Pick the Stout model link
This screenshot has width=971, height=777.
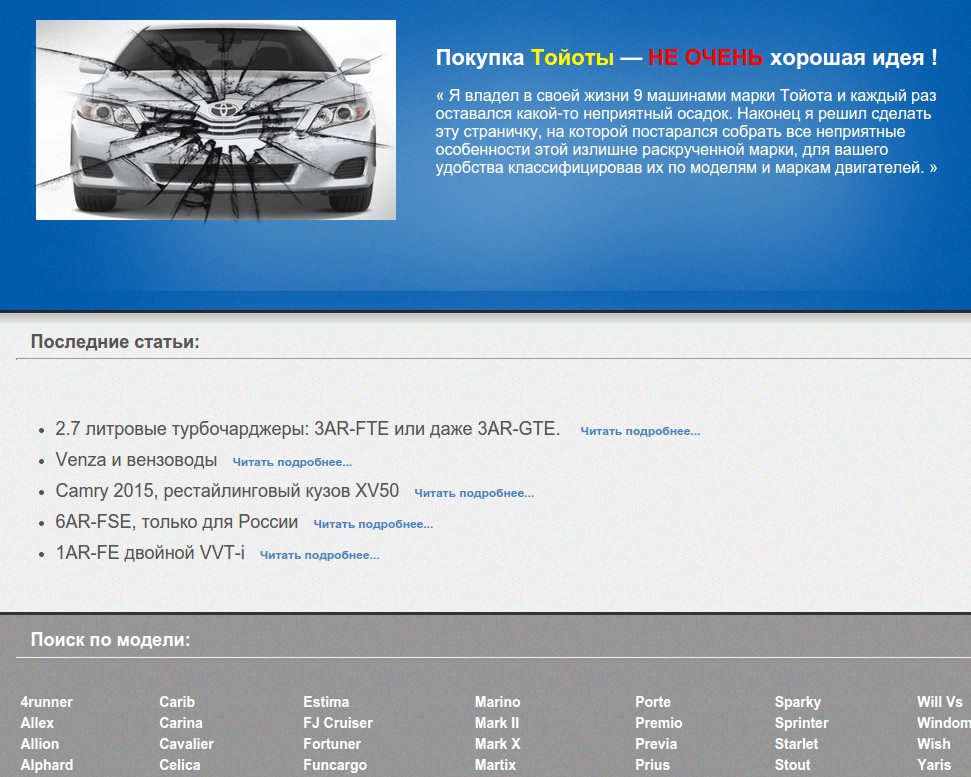point(793,765)
